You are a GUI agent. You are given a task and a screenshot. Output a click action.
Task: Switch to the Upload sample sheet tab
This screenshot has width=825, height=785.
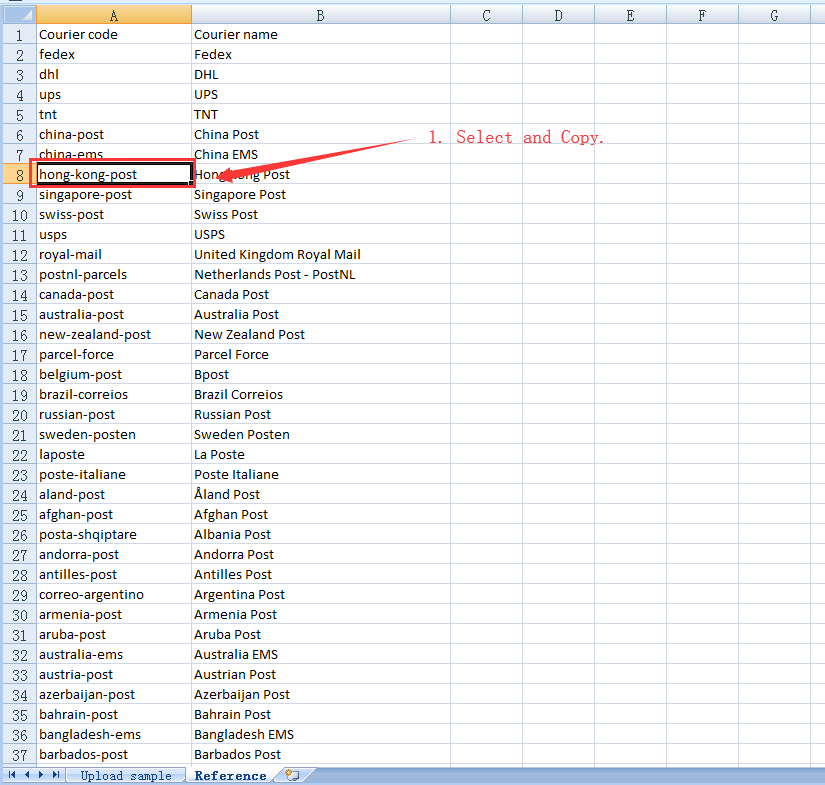click(125, 775)
